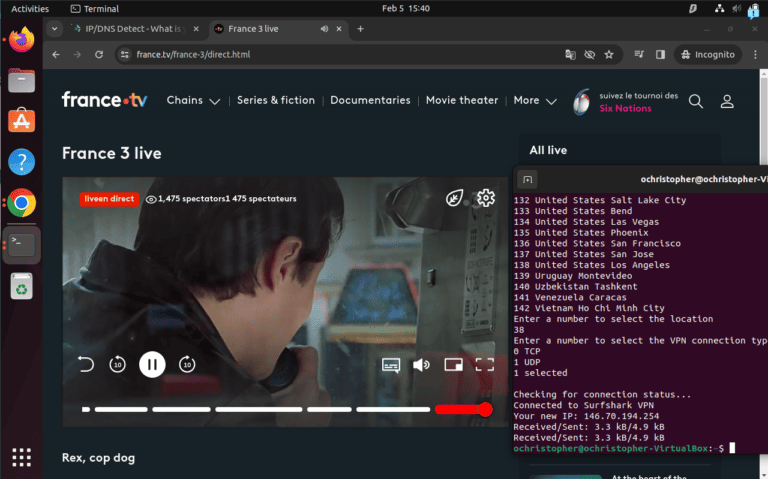Mute the video player volume
The width and height of the screenshot is (768, 479).
tap(422, 365)
